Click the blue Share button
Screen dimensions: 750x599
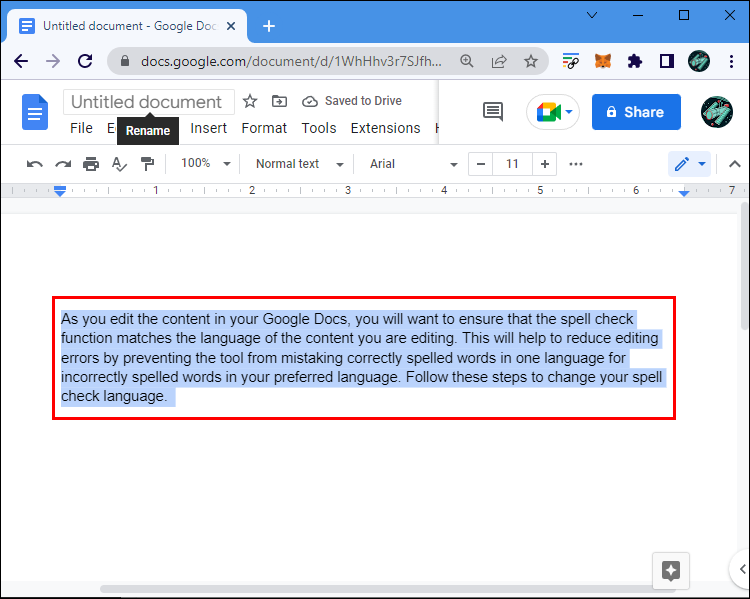coord(636,112)
